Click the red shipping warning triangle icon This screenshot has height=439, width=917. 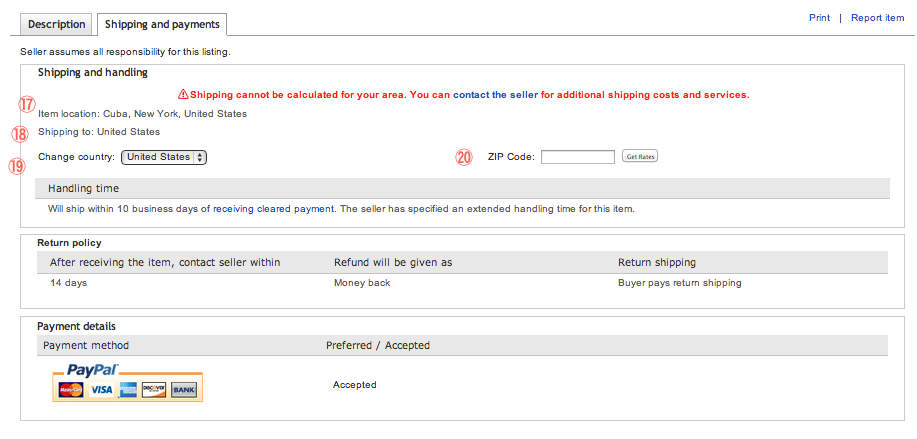point(183,94)
